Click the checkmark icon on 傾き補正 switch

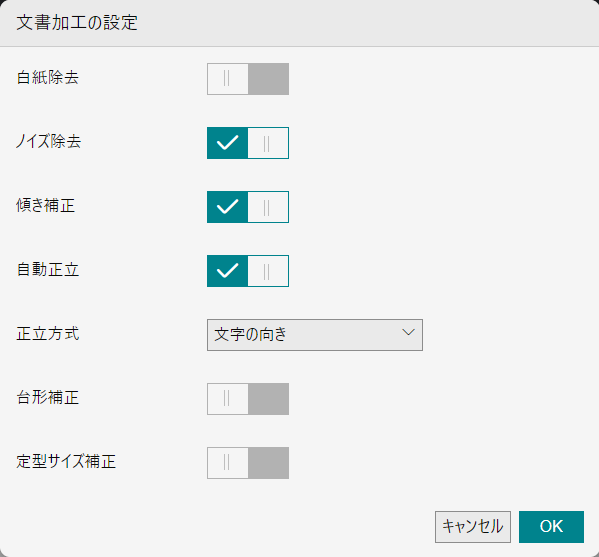coord(227,207)
